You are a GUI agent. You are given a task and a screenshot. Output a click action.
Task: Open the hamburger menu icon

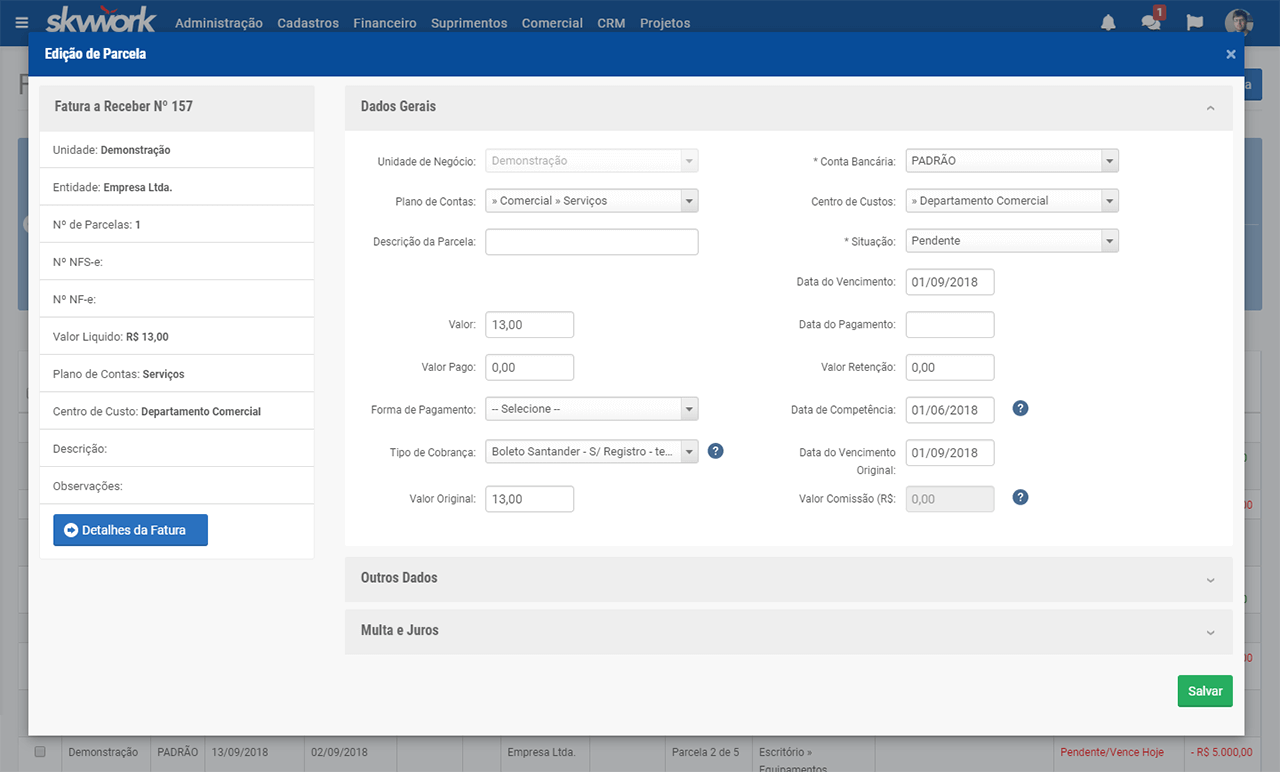tap(22, 22)
